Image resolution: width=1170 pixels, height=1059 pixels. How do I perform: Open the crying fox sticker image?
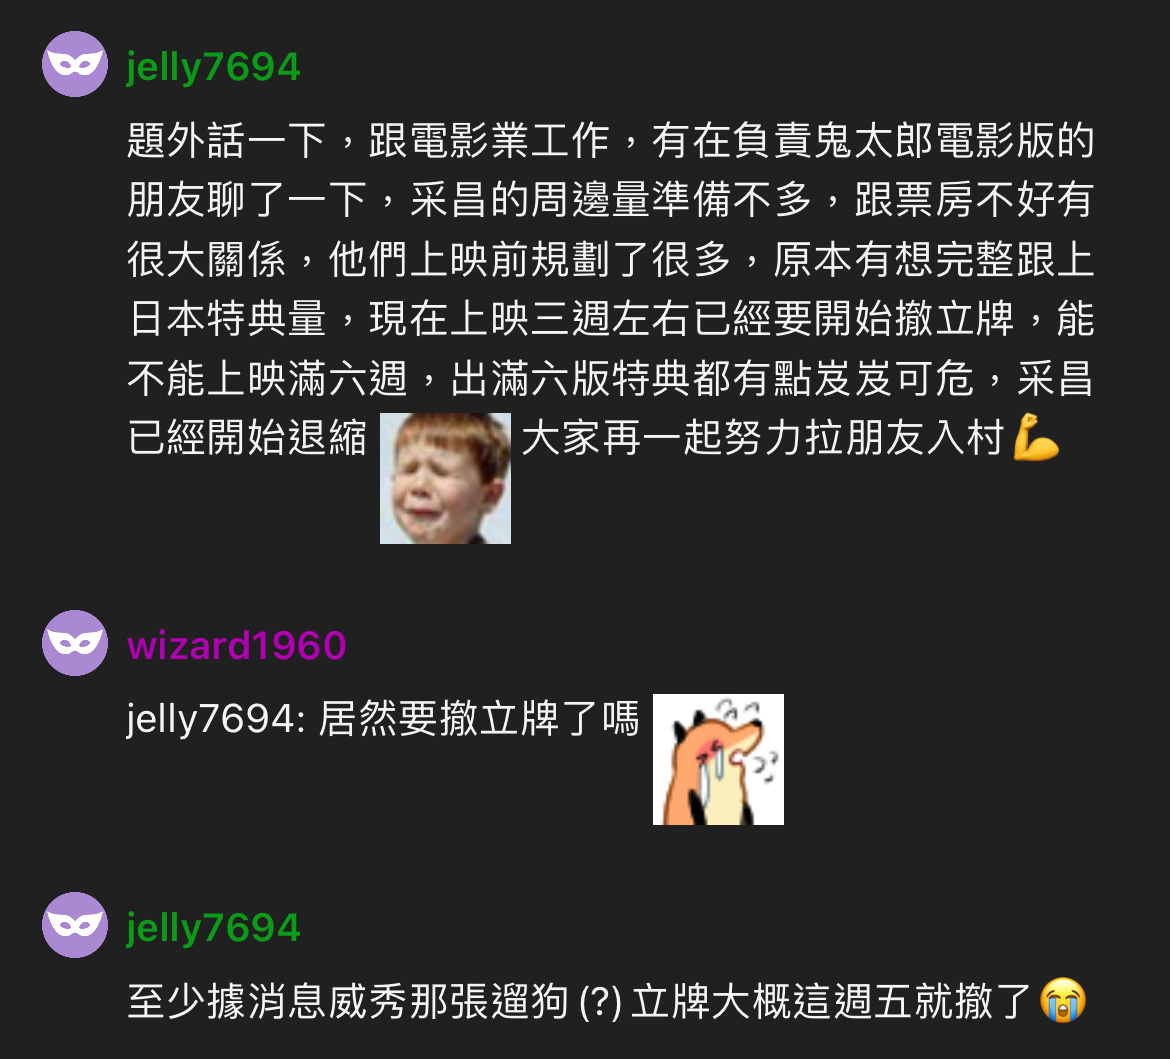pos(719,760)
